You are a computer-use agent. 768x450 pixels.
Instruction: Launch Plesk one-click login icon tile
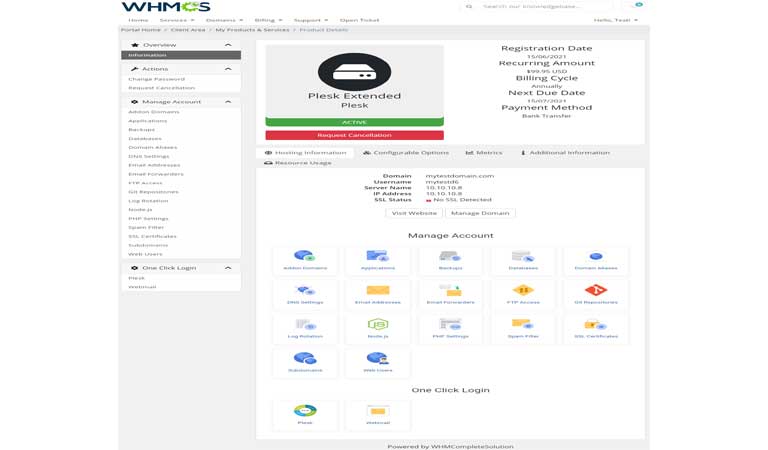coord(305,415)
